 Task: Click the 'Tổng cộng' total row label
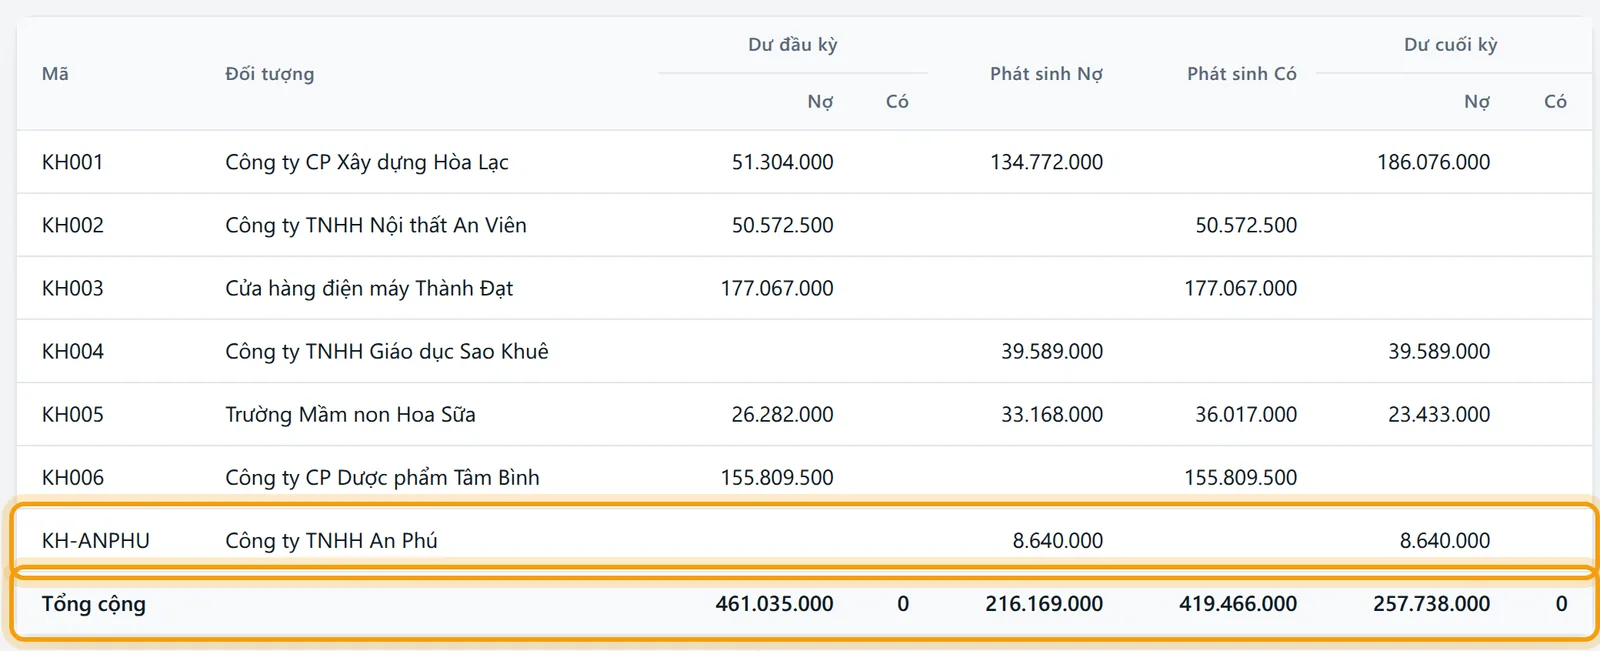pyautogui.click(x=94, y=604)
